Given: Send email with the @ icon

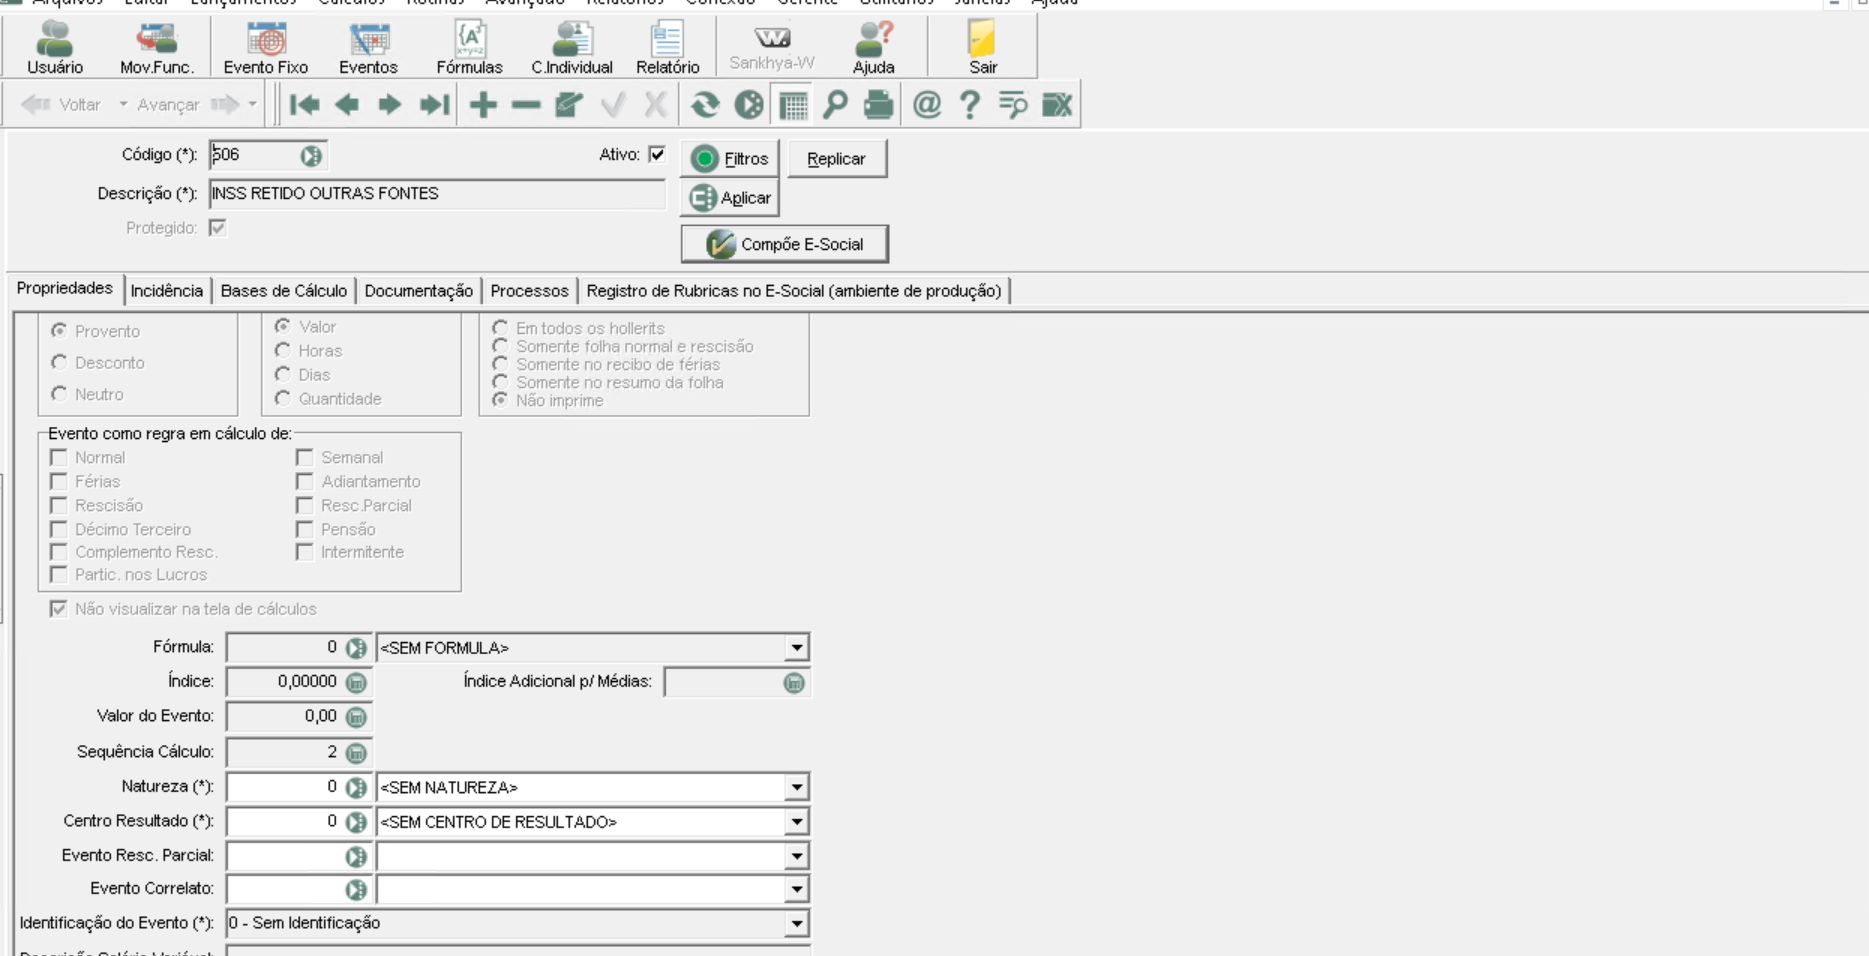Looking at the screenshot, I should pyautogui.click(x=927, y=104).
